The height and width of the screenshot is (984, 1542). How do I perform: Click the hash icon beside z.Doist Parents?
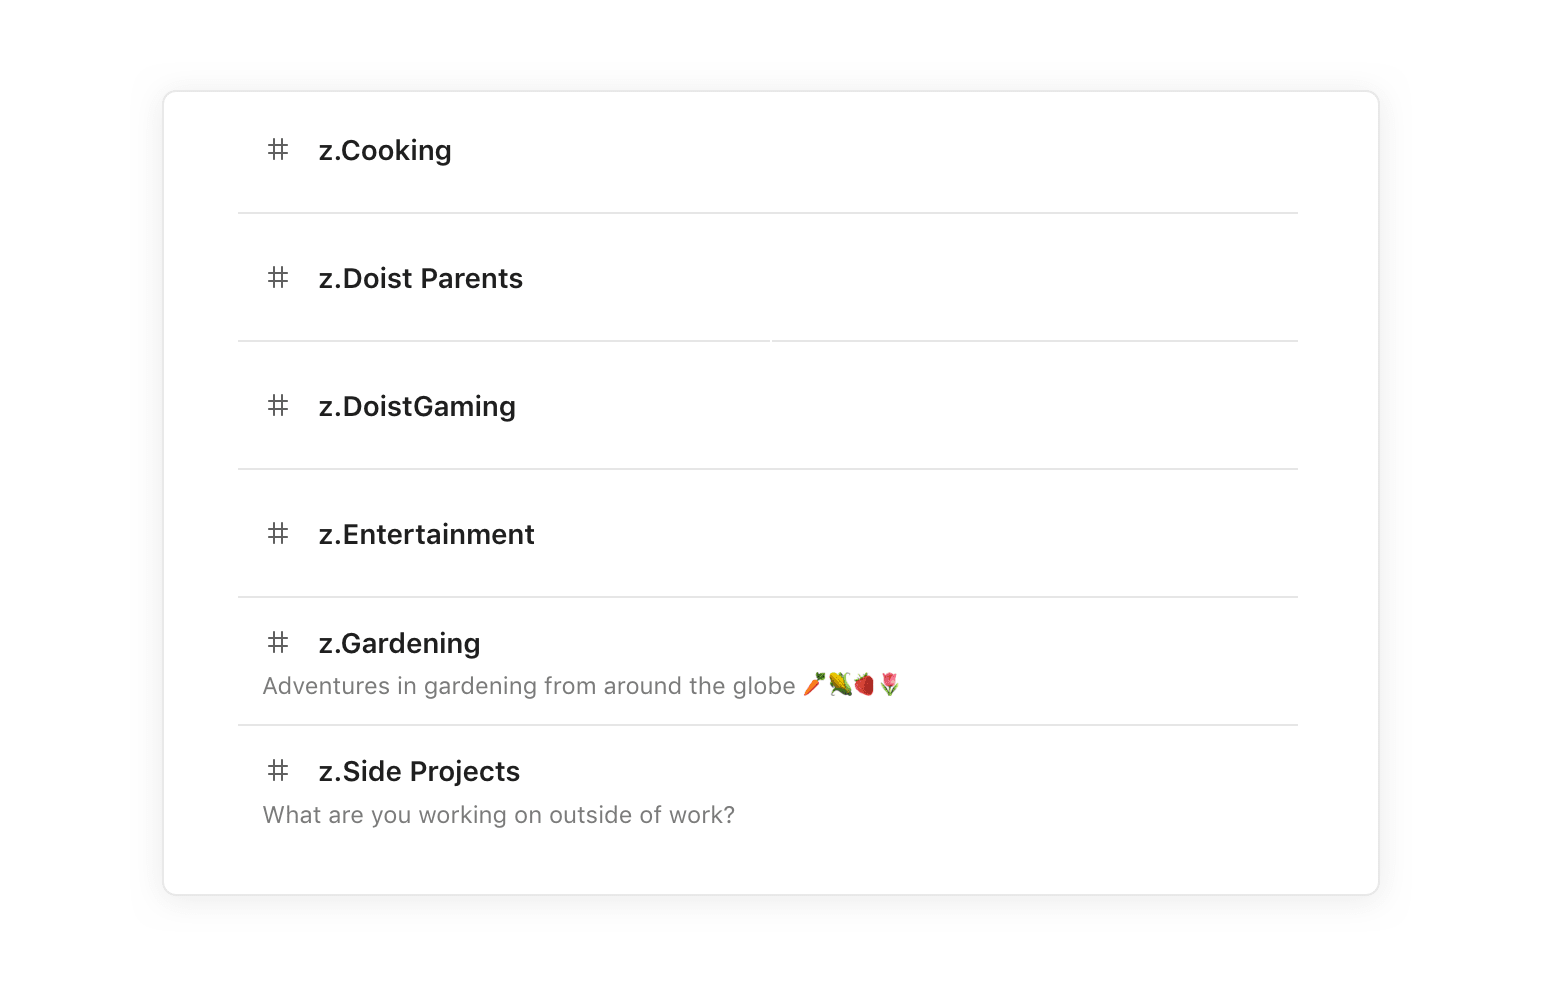point(278,277)
